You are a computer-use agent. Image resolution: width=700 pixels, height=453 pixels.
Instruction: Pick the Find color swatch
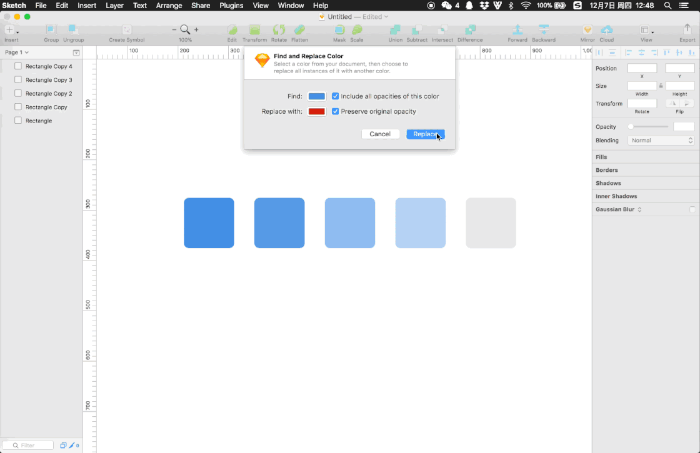coord(317,96)
